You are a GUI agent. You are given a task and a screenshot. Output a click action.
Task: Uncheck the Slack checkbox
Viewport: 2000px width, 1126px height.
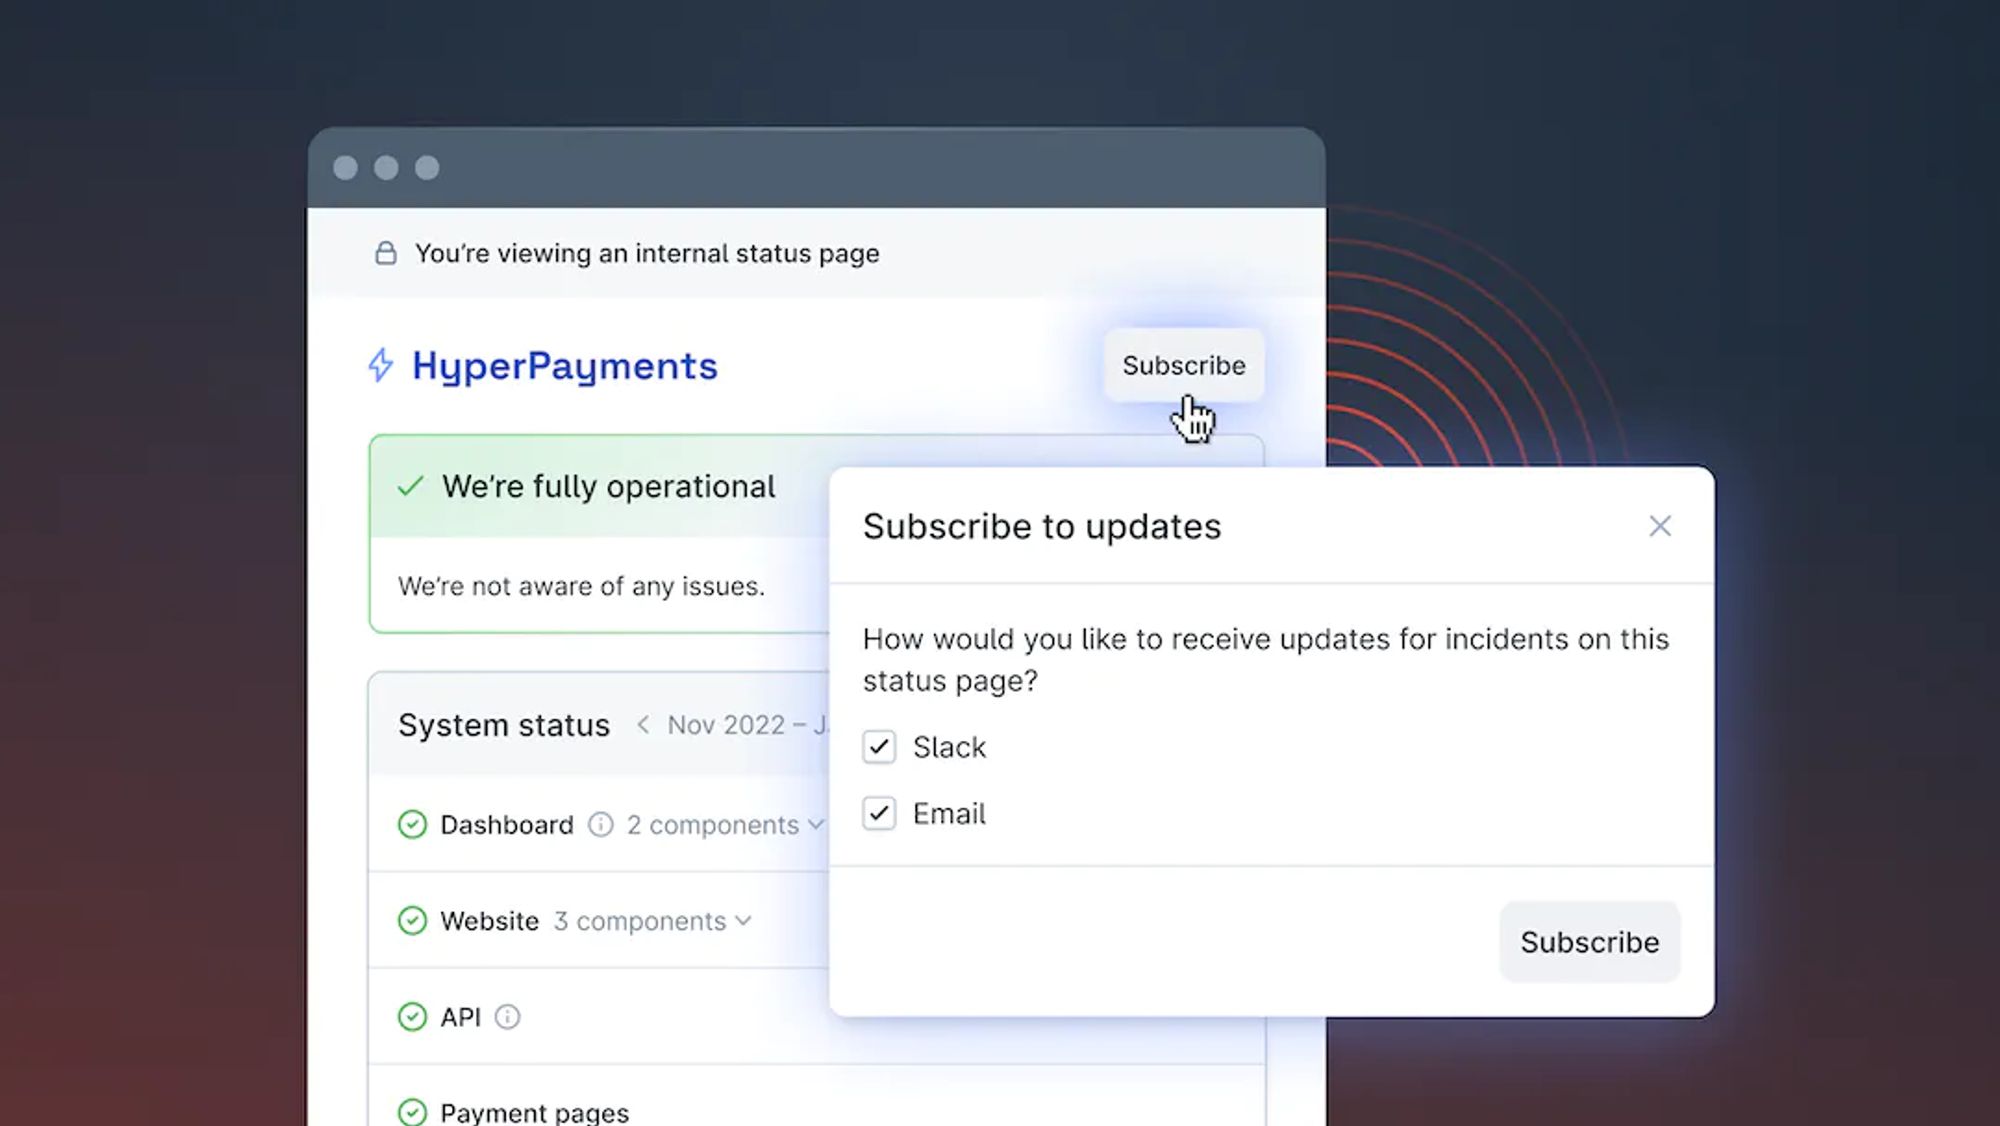tap(879, 747)
